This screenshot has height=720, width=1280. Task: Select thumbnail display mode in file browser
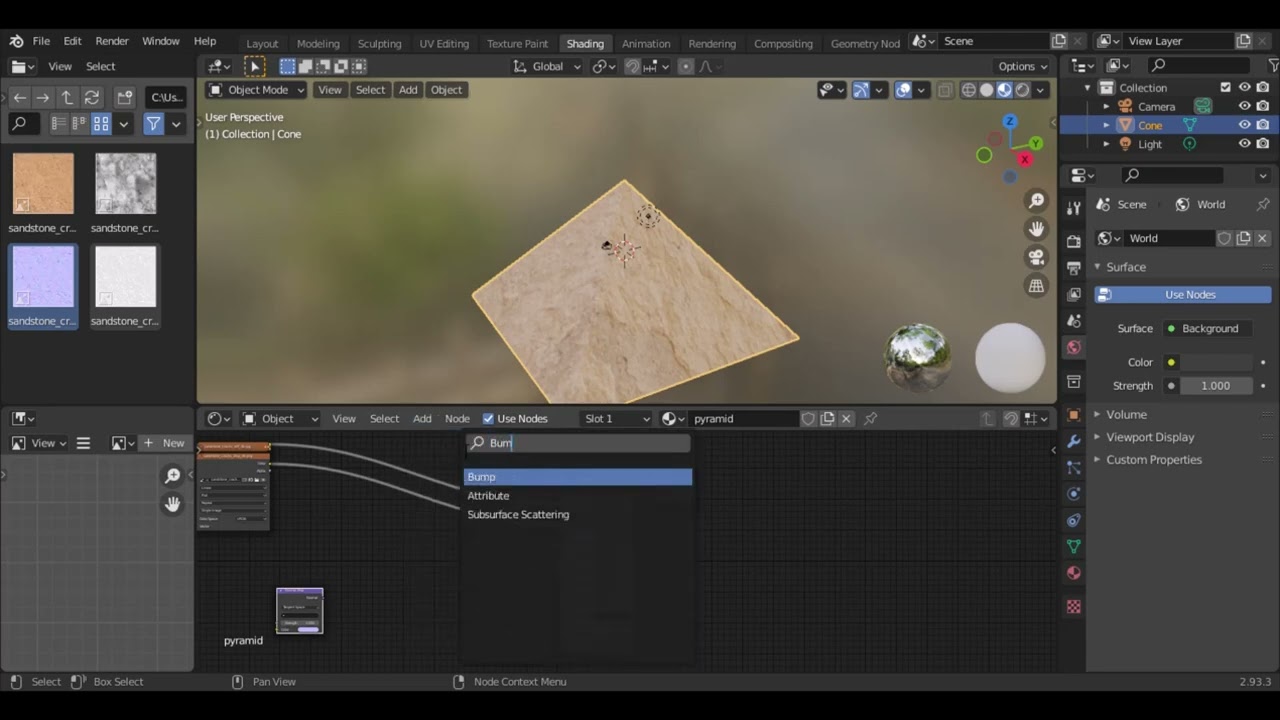point(101,124)
